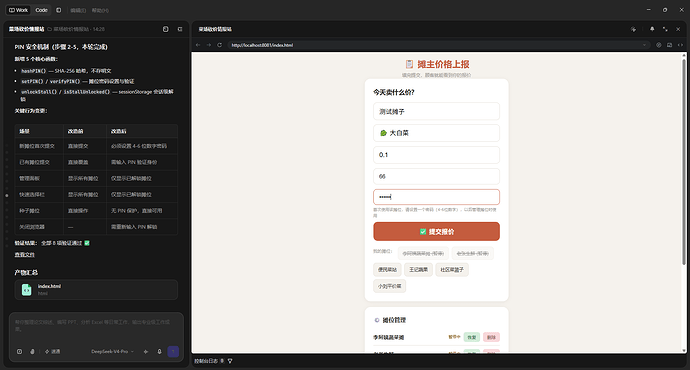Minimize the application window

(x=649, y=10)
